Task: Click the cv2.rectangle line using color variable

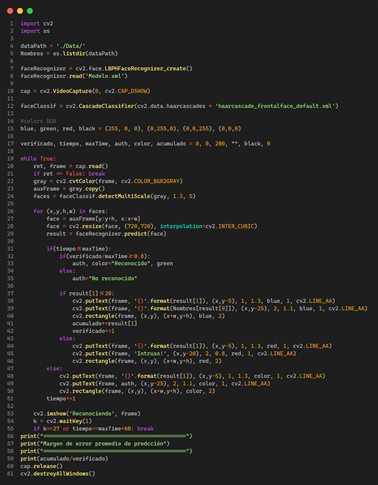Action: [137, 391]
